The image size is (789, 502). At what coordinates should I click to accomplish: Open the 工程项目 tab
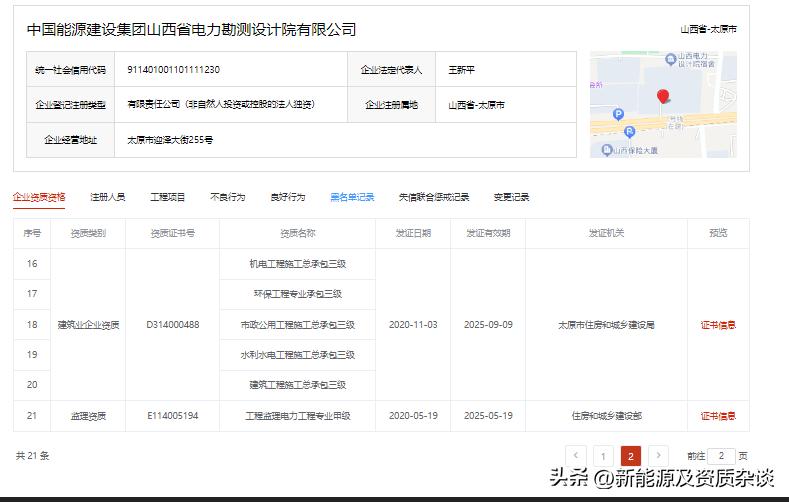coord(168,197)
